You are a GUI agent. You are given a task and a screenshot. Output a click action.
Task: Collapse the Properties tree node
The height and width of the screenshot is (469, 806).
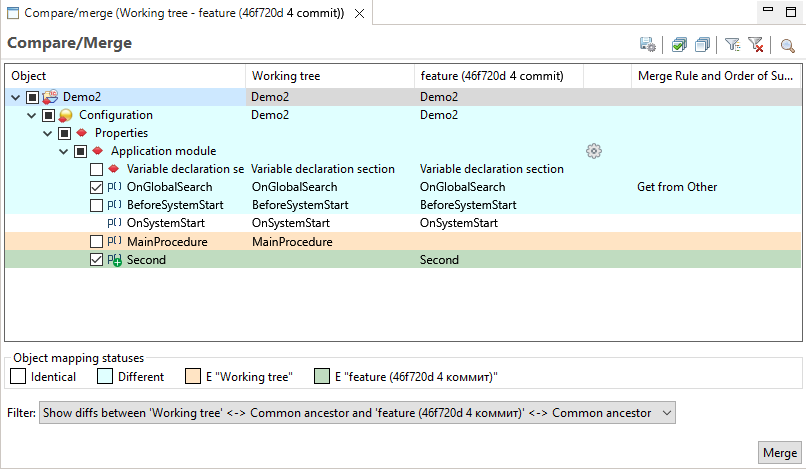47,133
